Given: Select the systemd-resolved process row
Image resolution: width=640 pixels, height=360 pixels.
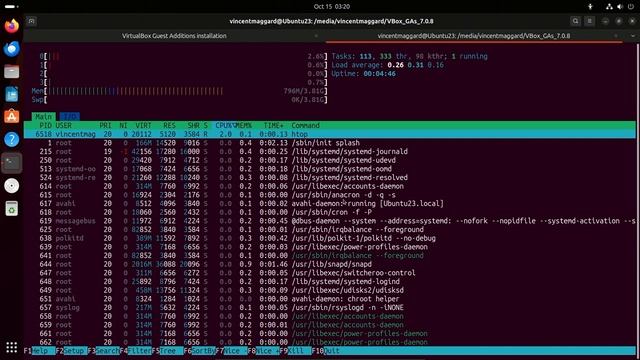Looking at the screenshot, I should 329,178.
